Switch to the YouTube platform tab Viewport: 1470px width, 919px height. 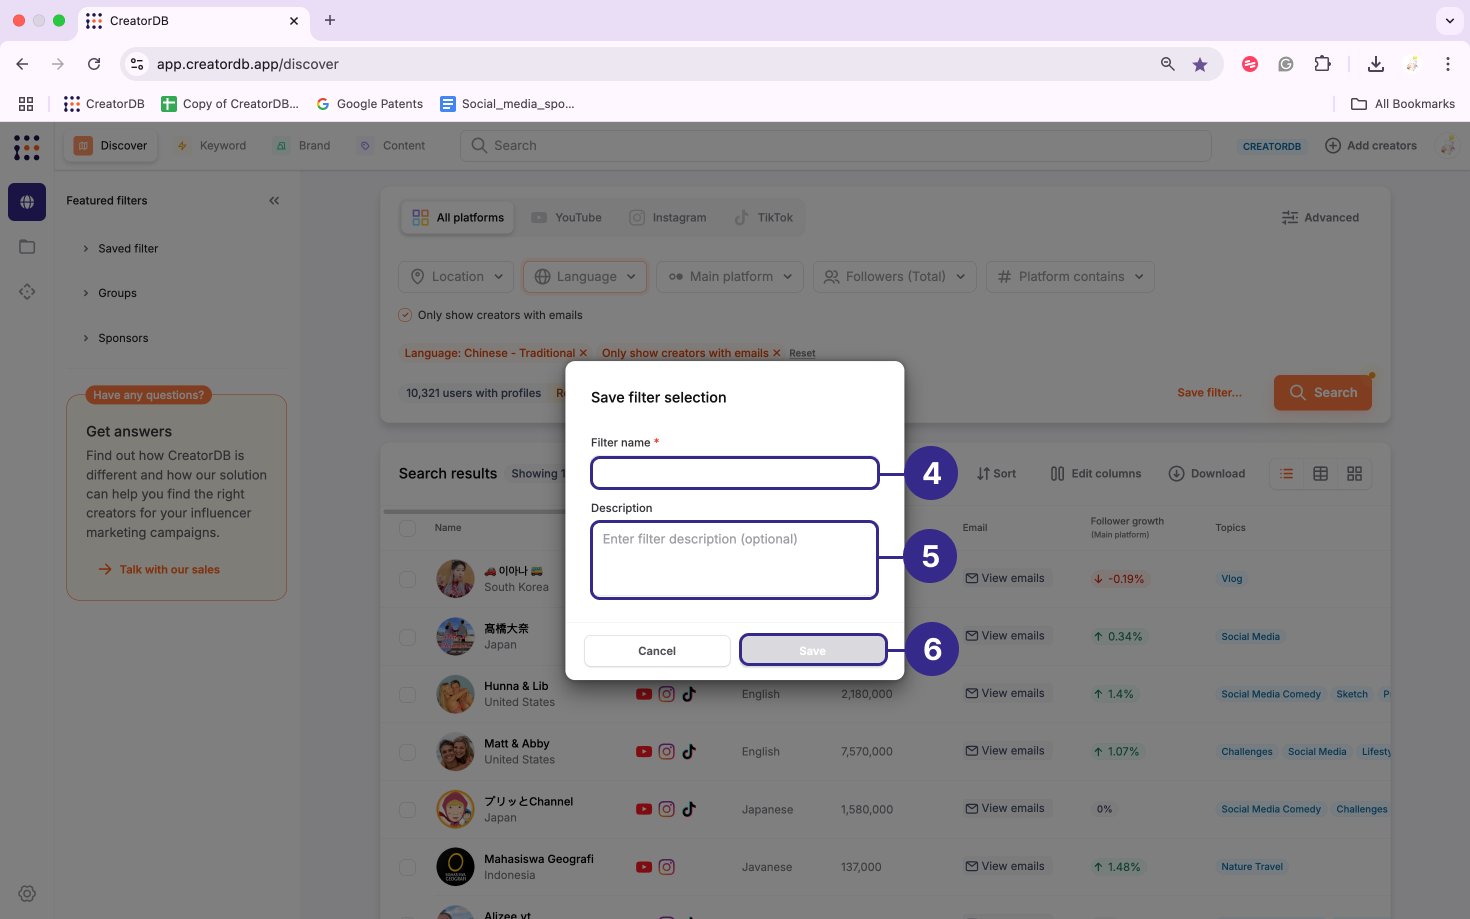(567, 218)
